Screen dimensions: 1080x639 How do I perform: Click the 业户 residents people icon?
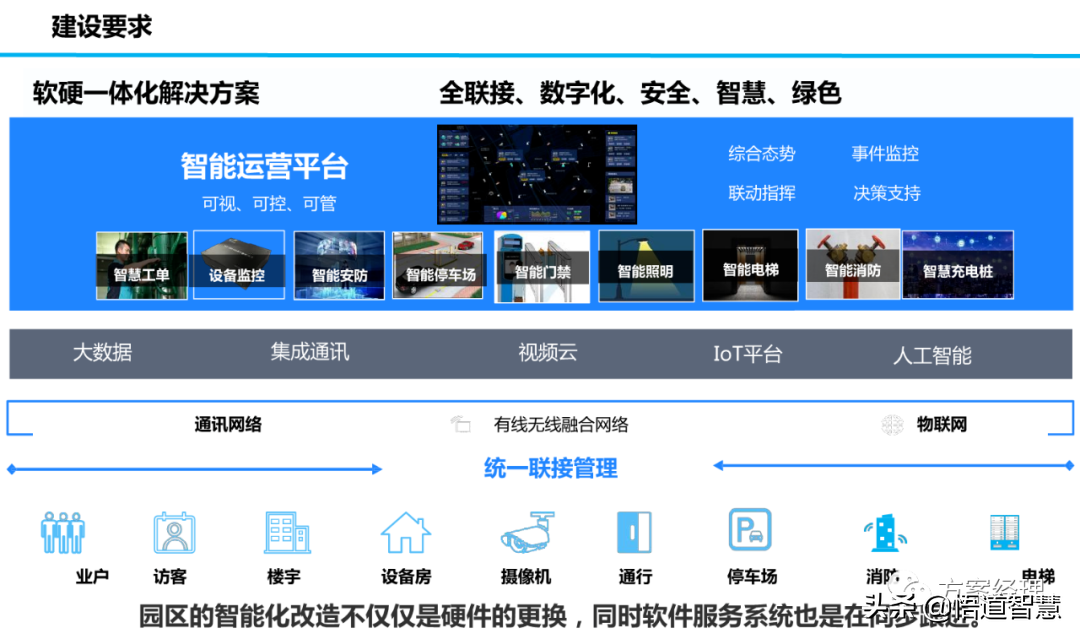[63, 532]
